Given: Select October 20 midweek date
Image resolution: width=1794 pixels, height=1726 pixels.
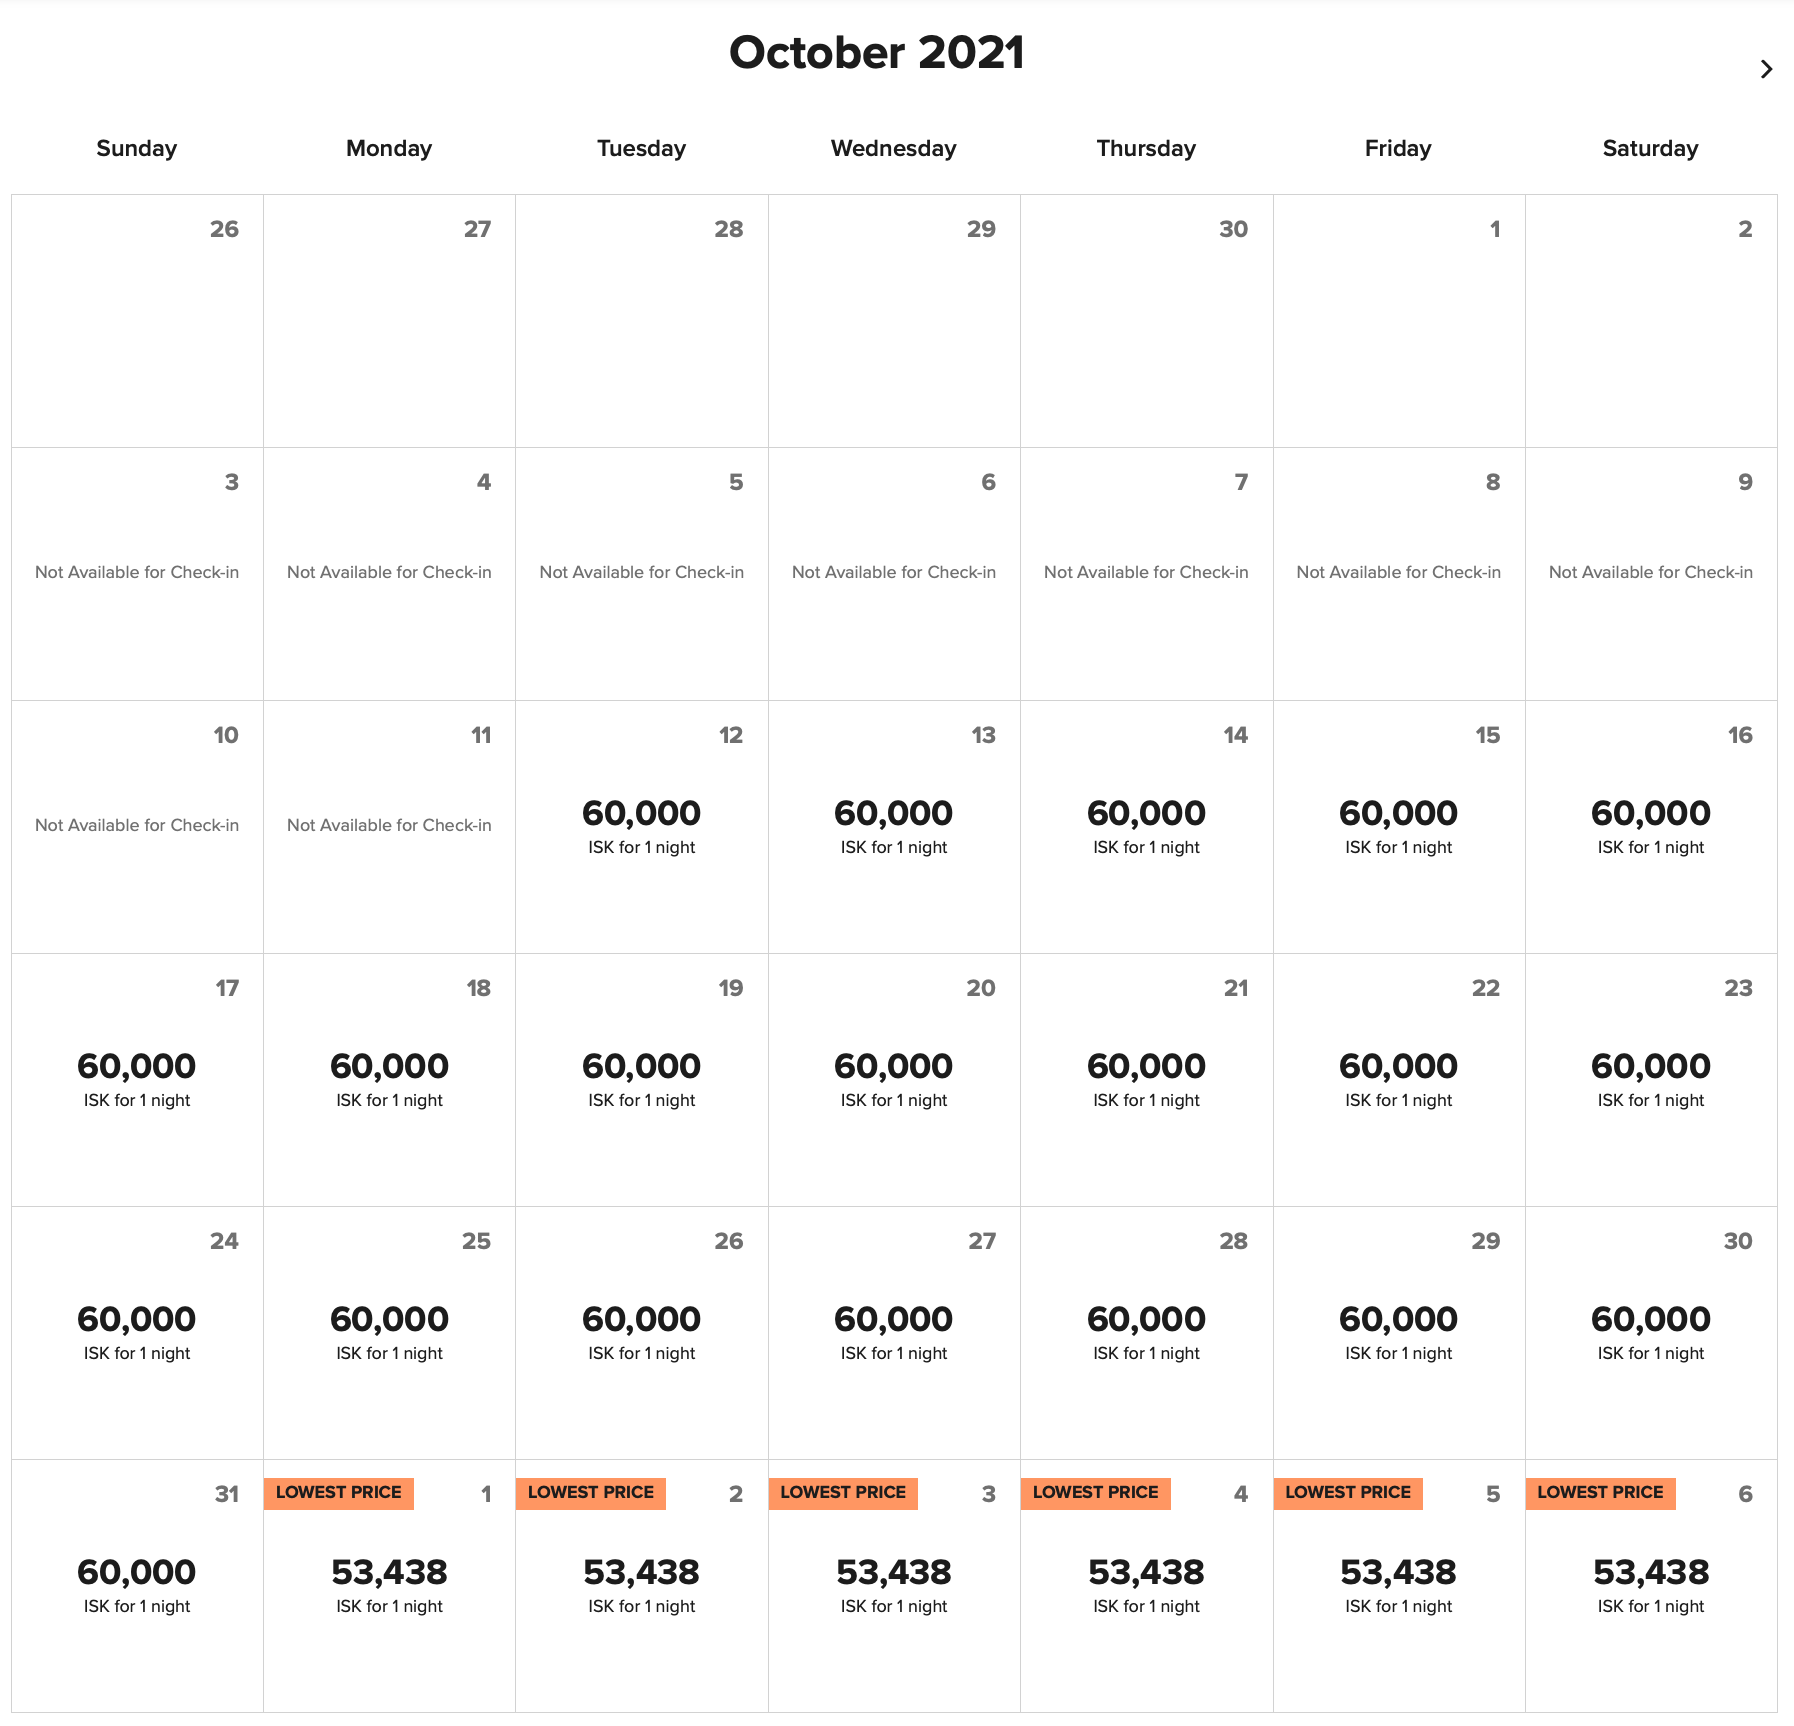Looking at the screenshot, I should (893, 1082).
